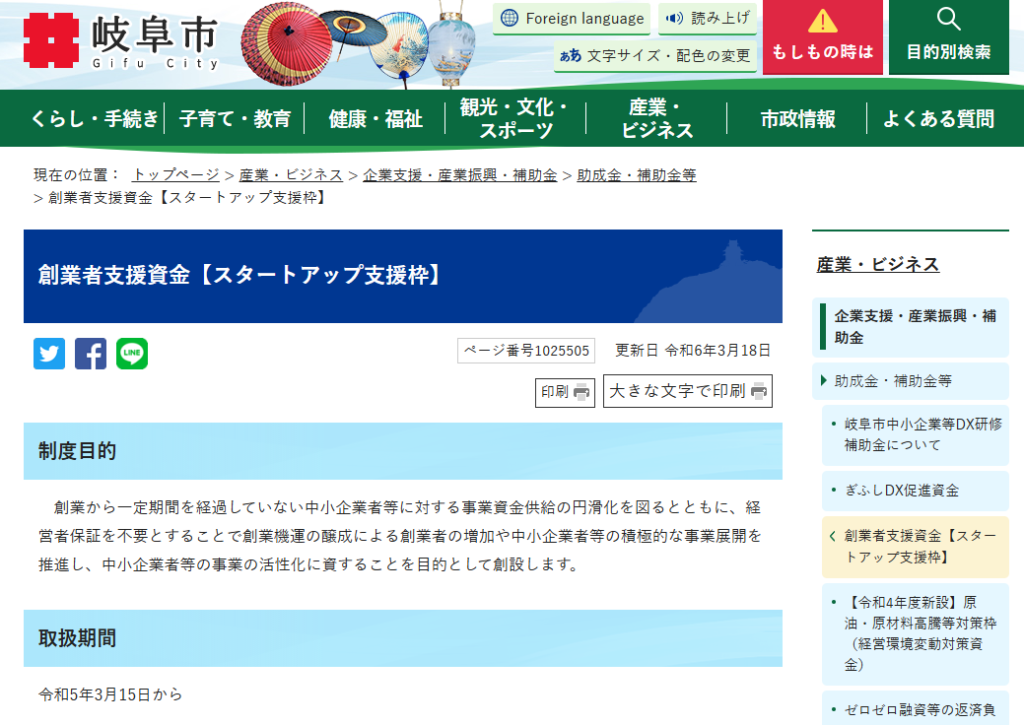This screenshot has width=1024, height=725.
Task: Expand 助成金・補助金等 in sidebar
Action: click(x=893, y=380)
